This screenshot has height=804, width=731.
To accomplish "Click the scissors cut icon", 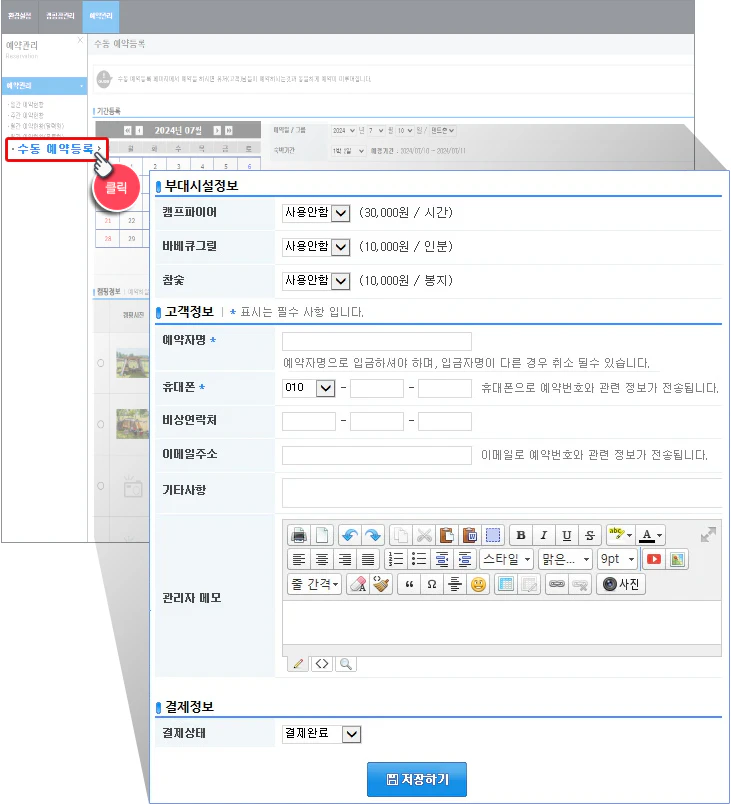I will [424, 535].
